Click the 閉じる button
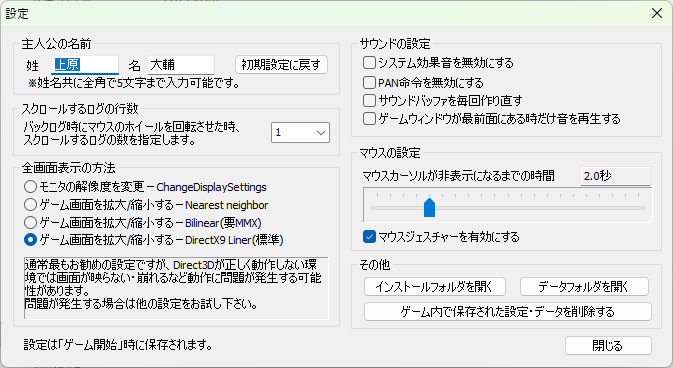 (608, 345)
